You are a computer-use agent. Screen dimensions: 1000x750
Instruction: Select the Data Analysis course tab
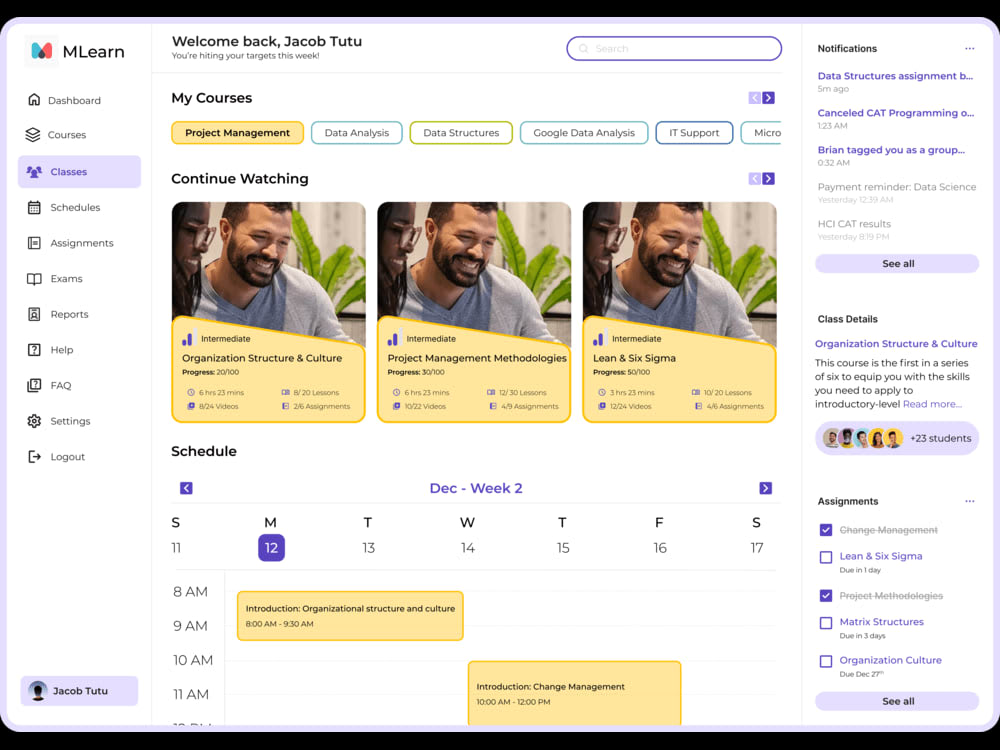click(x=357, y=133)
